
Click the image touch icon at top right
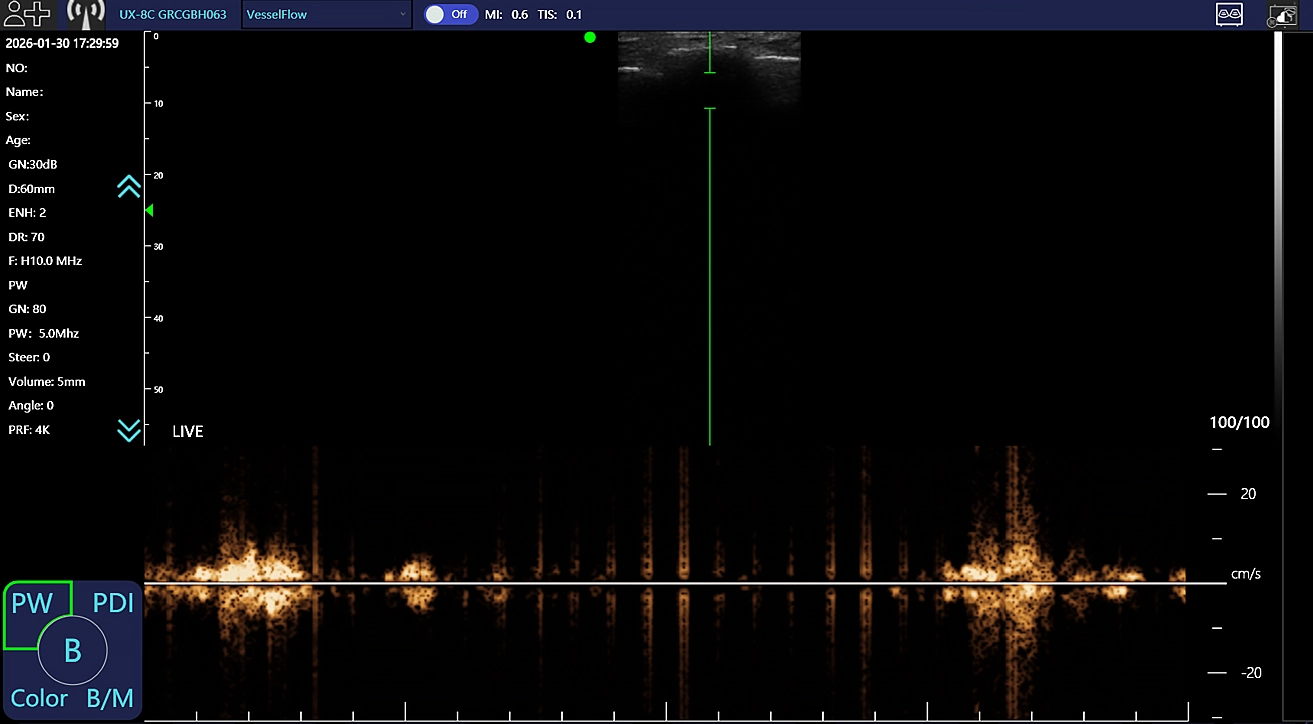pos(1282,15)
